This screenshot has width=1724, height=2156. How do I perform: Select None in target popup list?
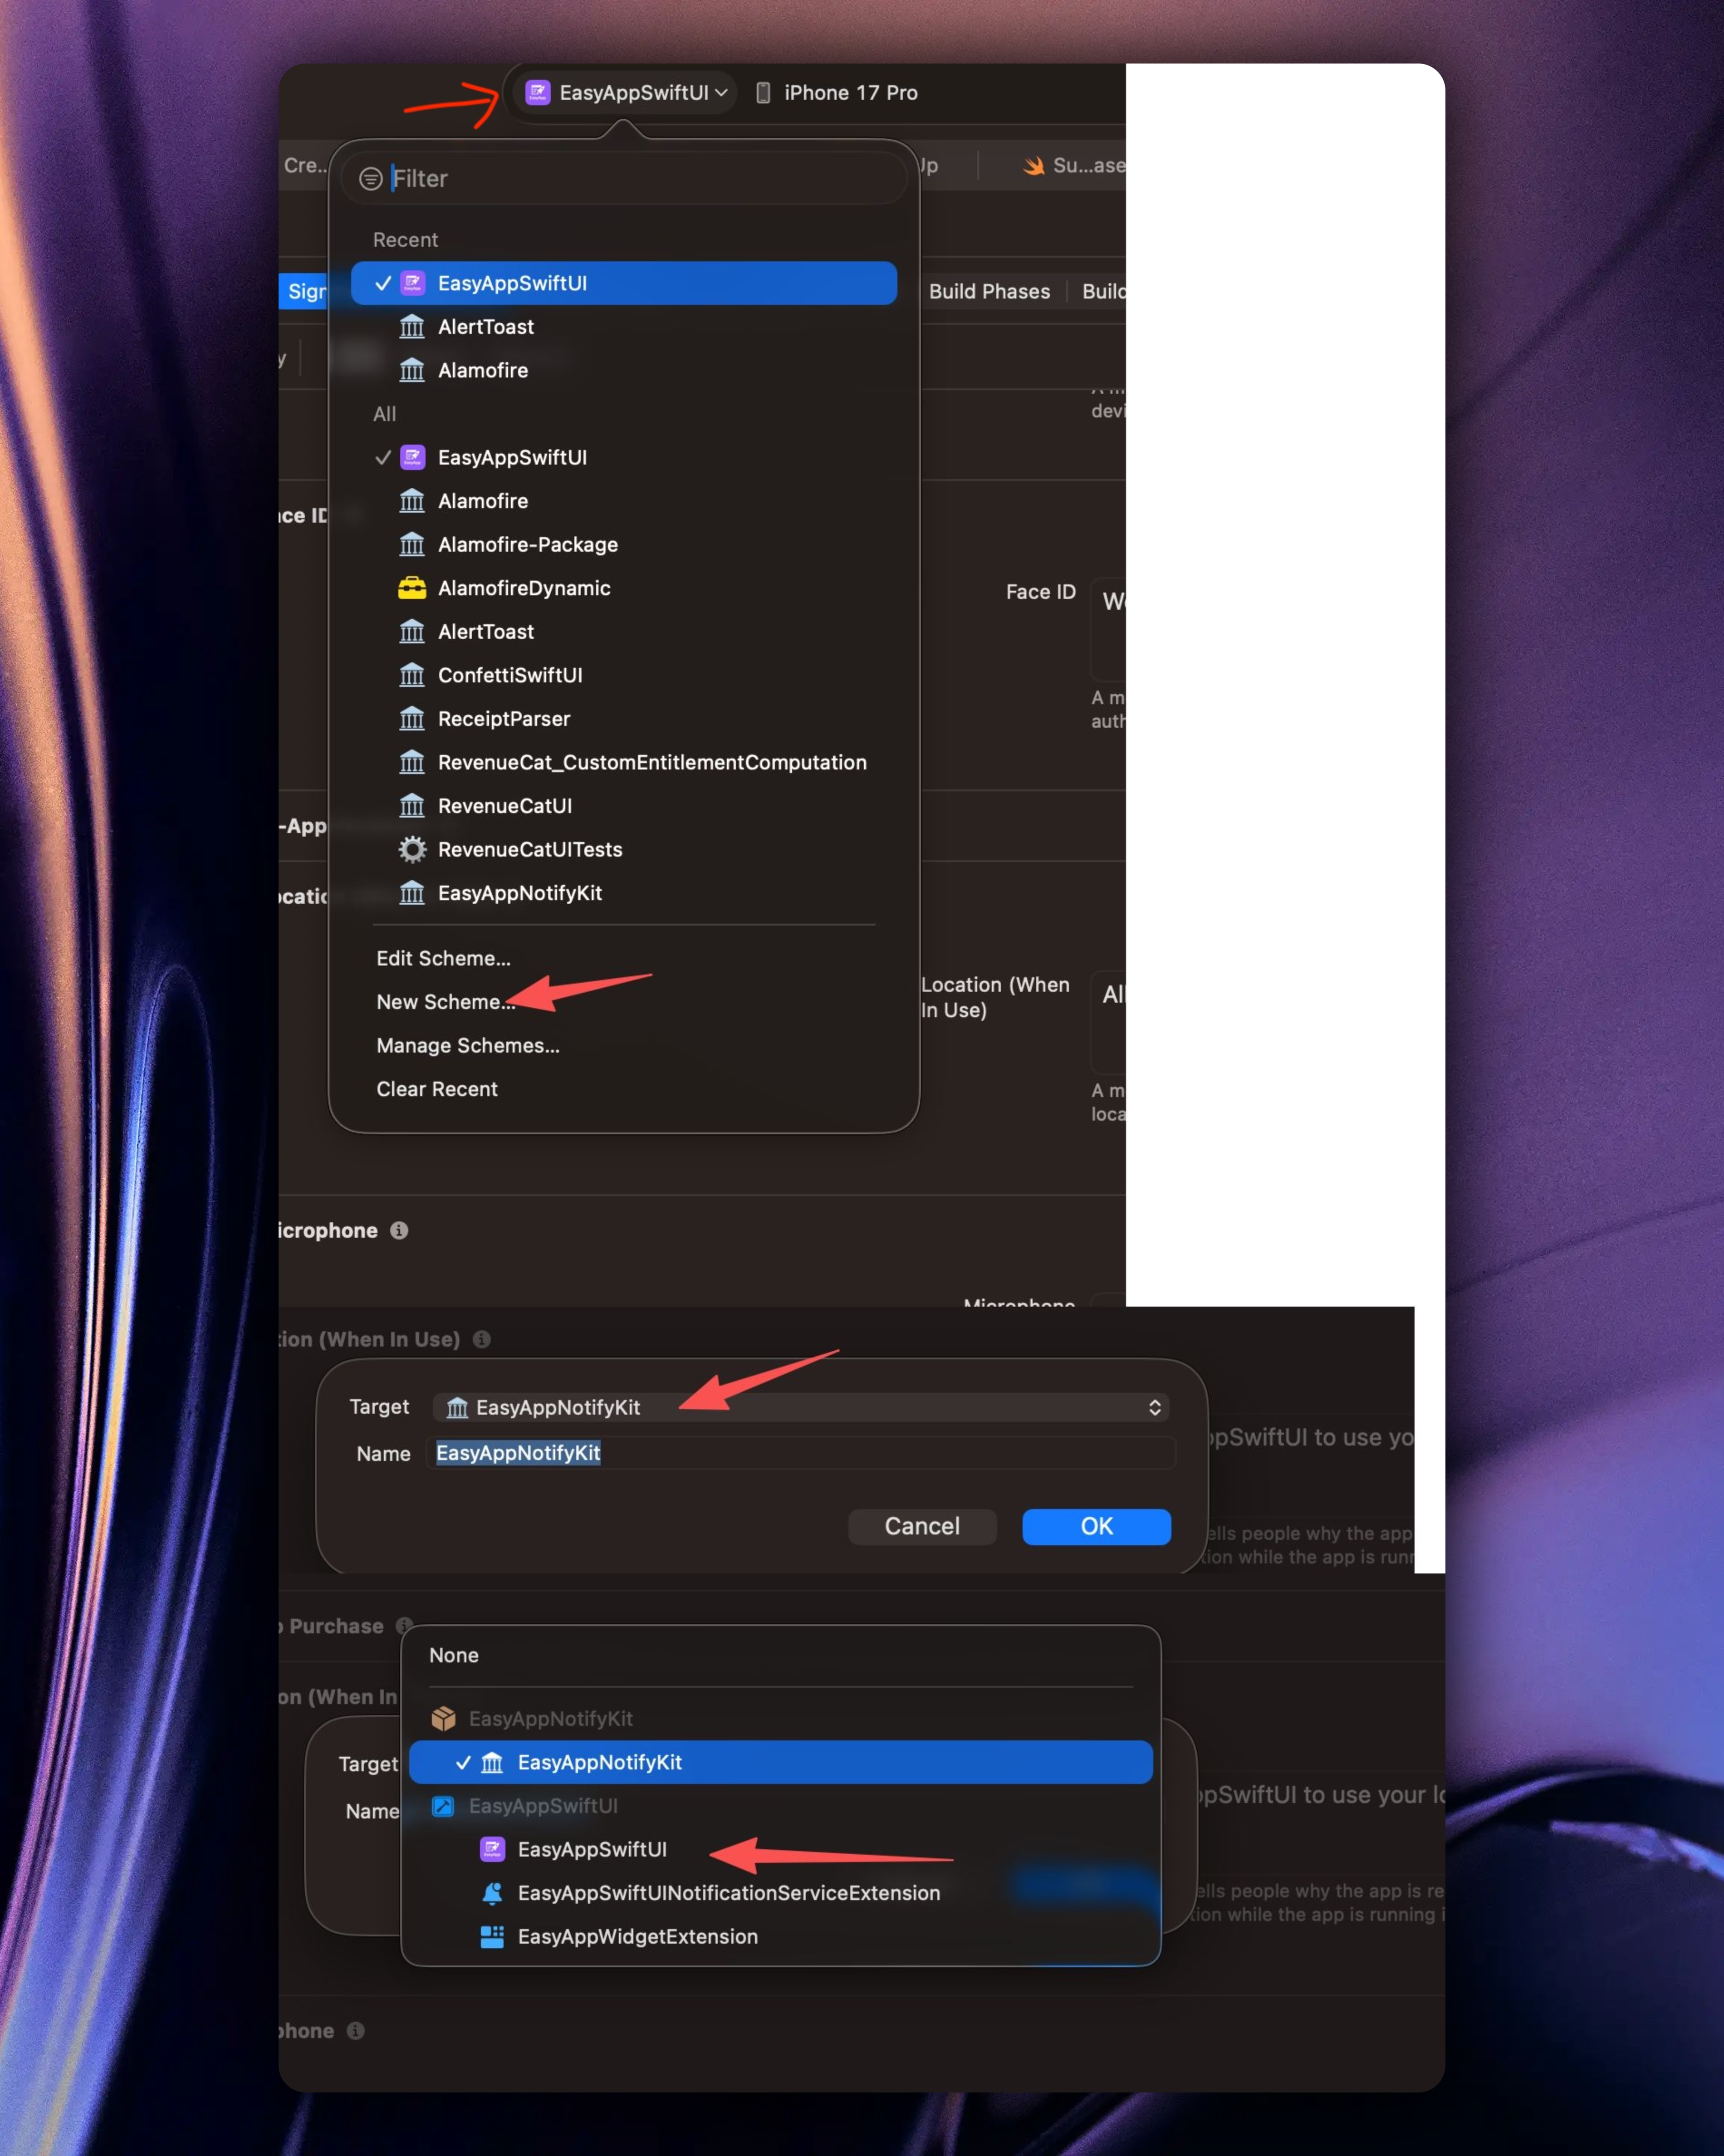point(454,1655)
